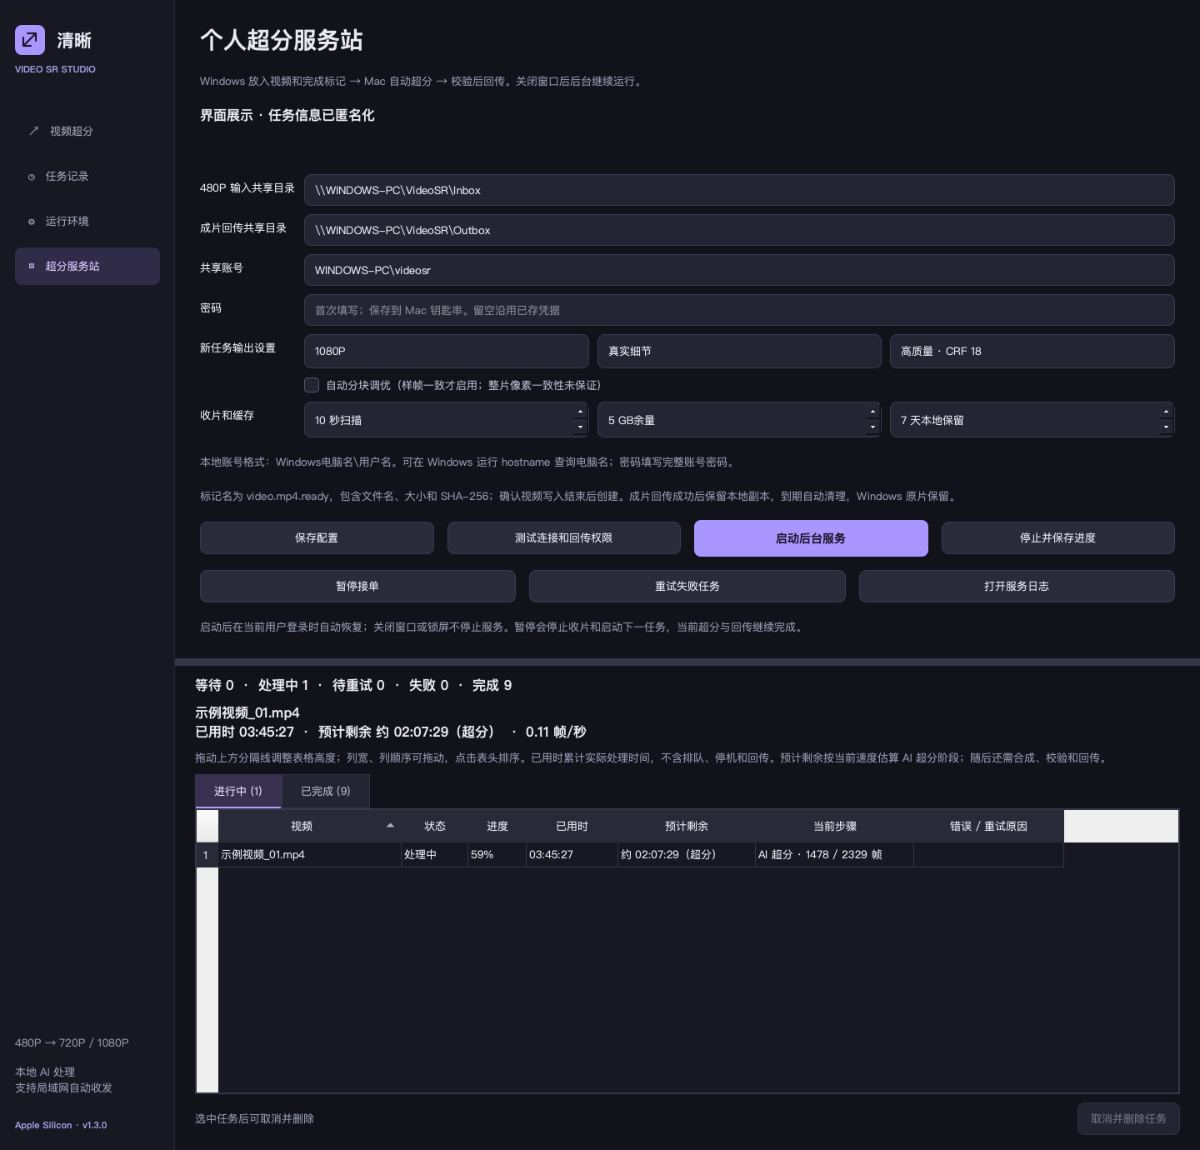Click the 任务记录 sidebar icon
This screenshot has height=1150, width=1200.
coord(31,177)
